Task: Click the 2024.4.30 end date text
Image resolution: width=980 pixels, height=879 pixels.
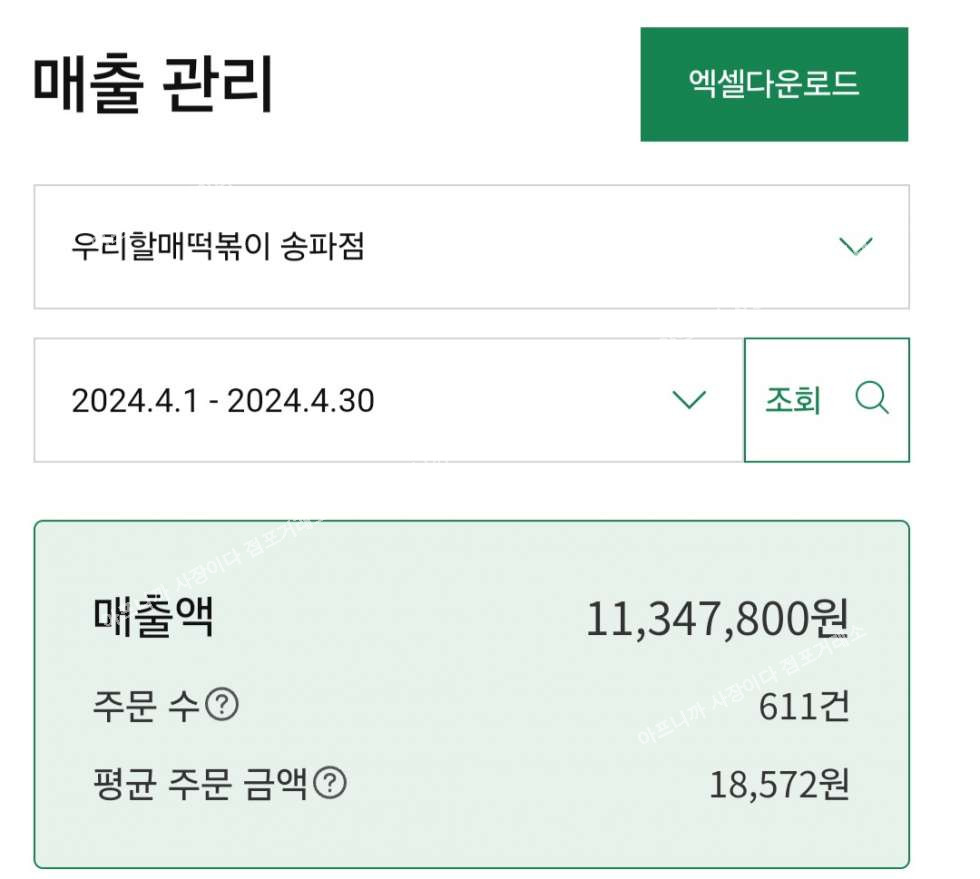Action: 300,401
